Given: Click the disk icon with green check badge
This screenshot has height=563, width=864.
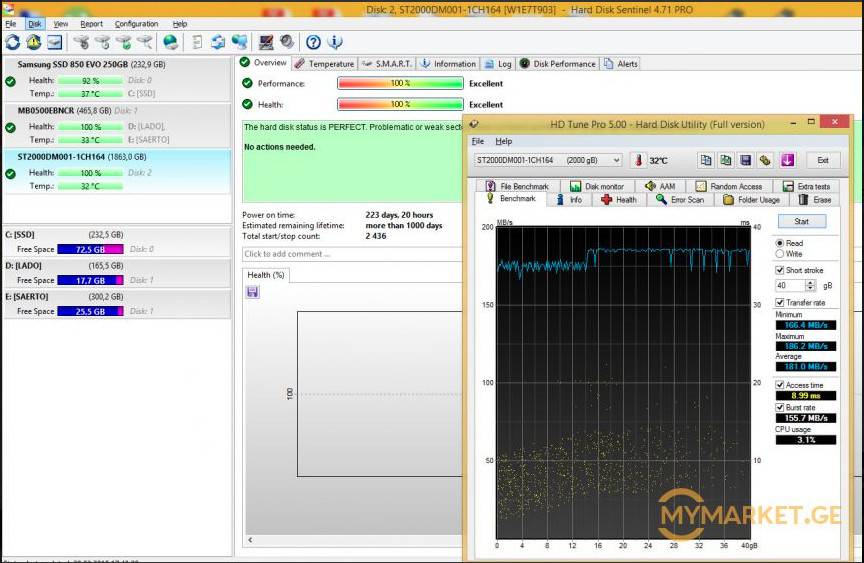Looking at the screenshot, I should (123, 42).
